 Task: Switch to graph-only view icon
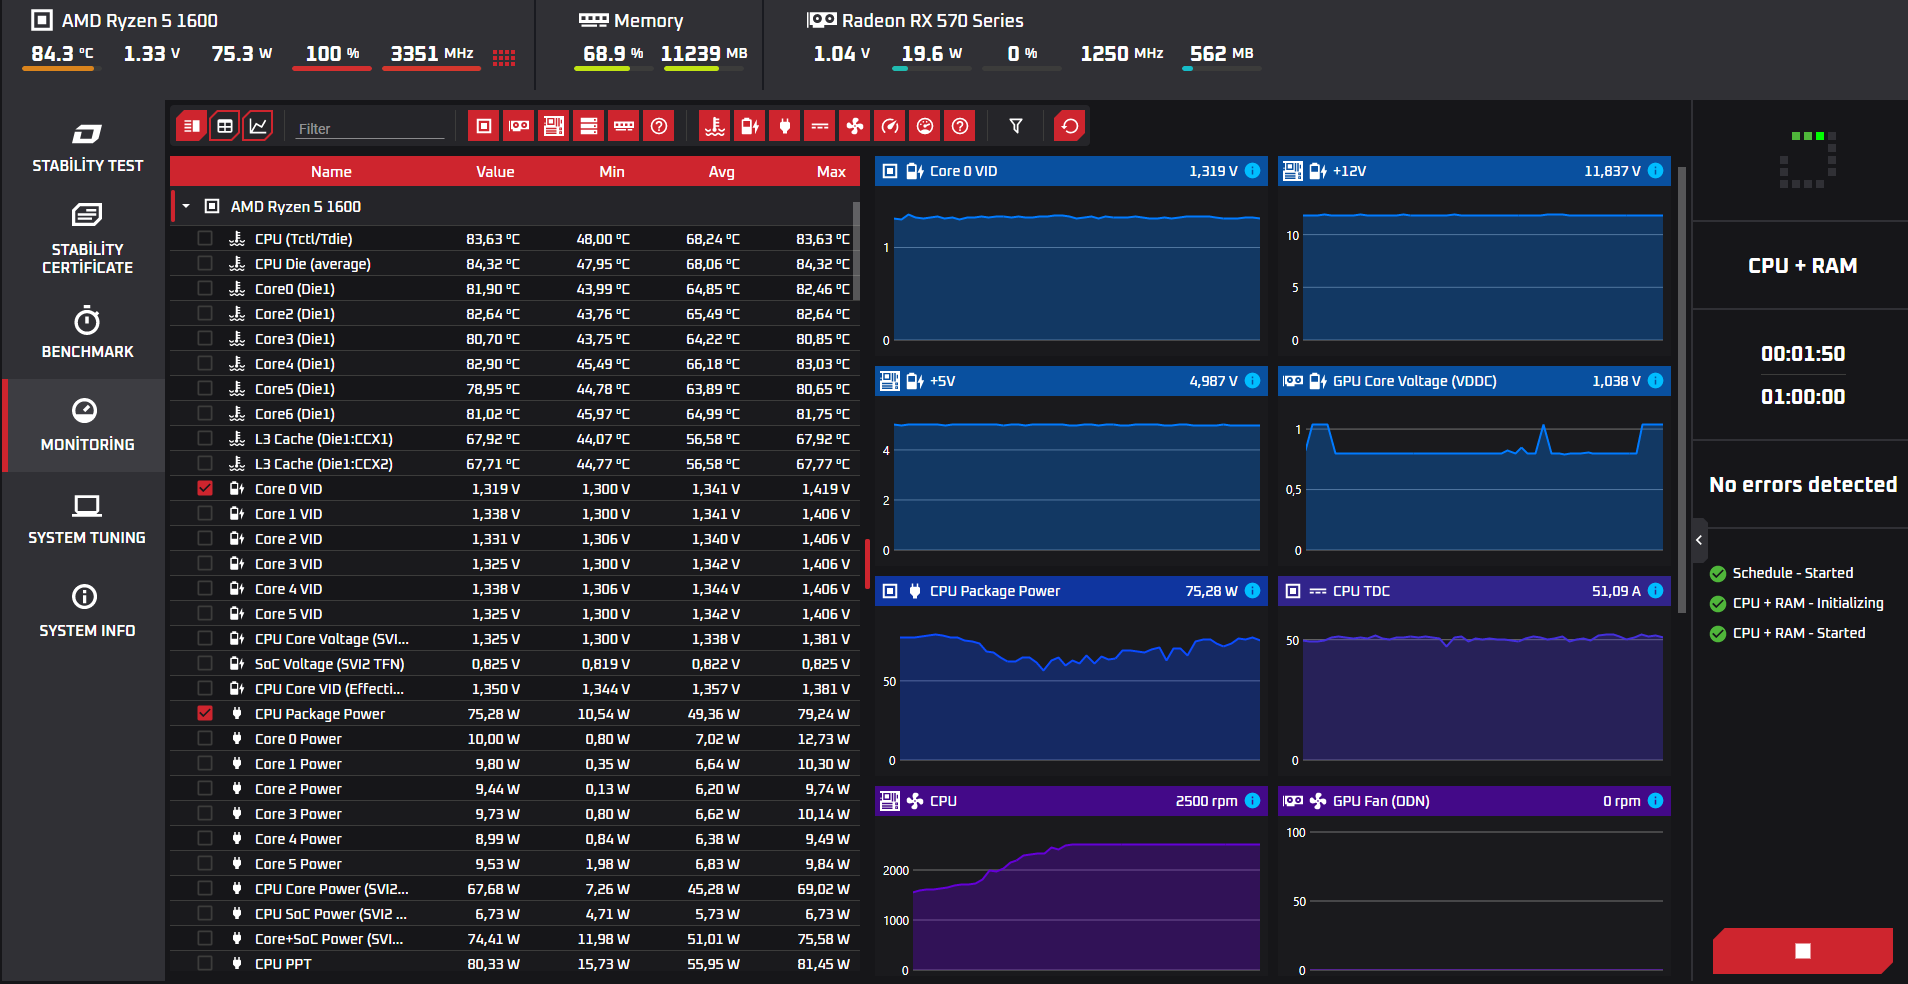point(258,126)
